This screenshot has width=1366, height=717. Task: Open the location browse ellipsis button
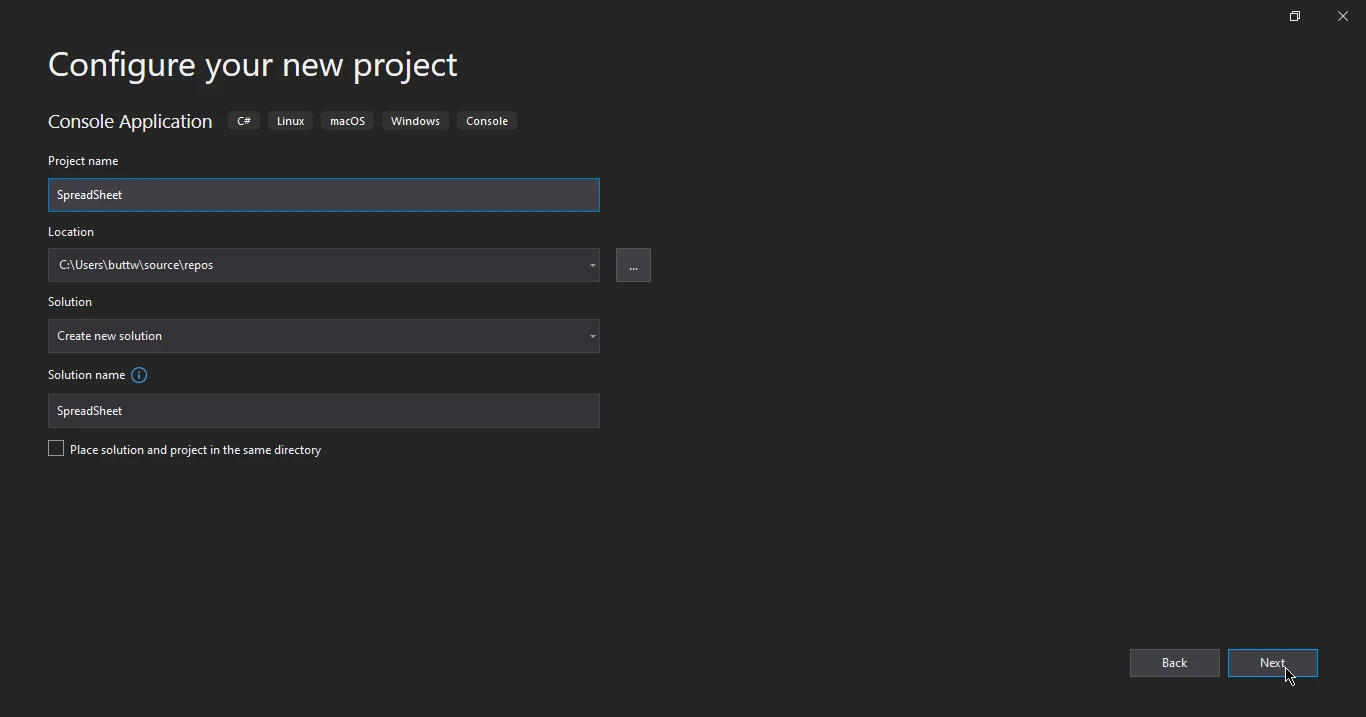click(633, 266)
